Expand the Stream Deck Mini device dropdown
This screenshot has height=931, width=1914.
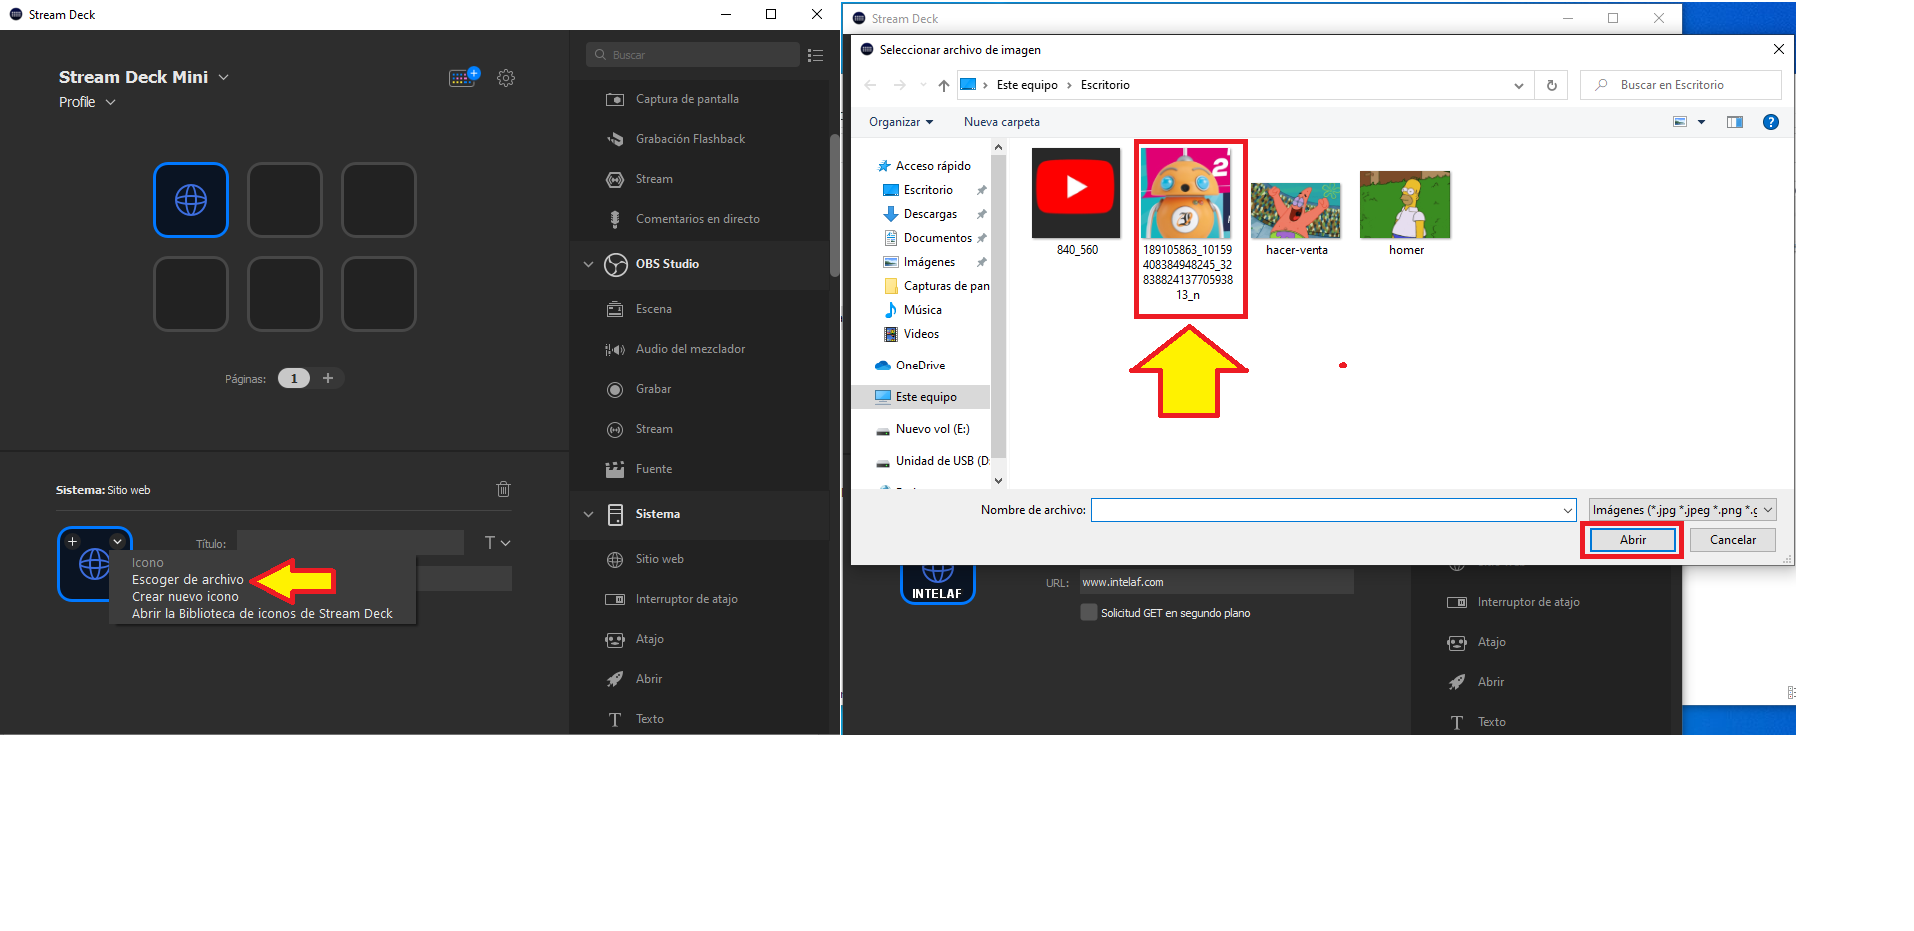(224, 77)
